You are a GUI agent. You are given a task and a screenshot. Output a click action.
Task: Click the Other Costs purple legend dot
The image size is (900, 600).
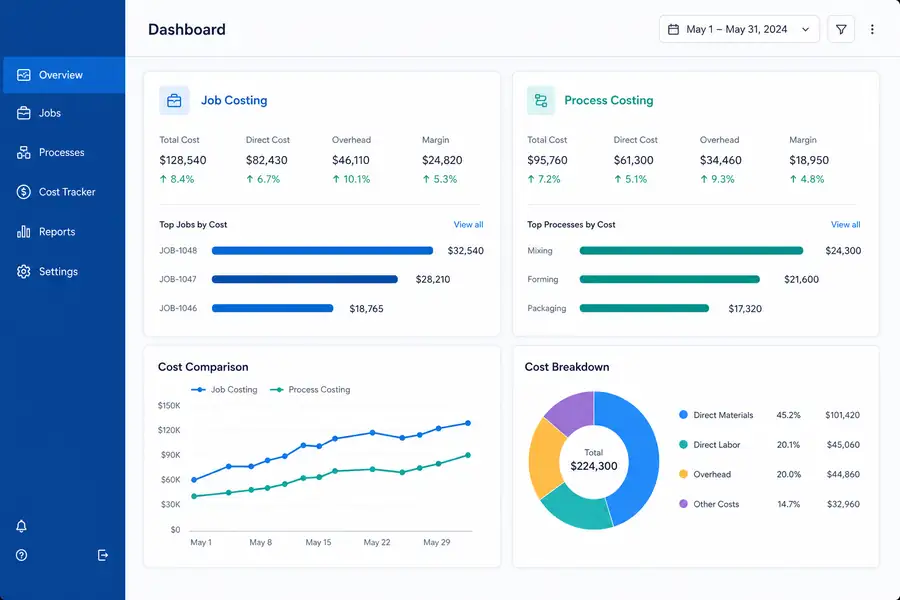pyautogui.click(x=683, y=504)
